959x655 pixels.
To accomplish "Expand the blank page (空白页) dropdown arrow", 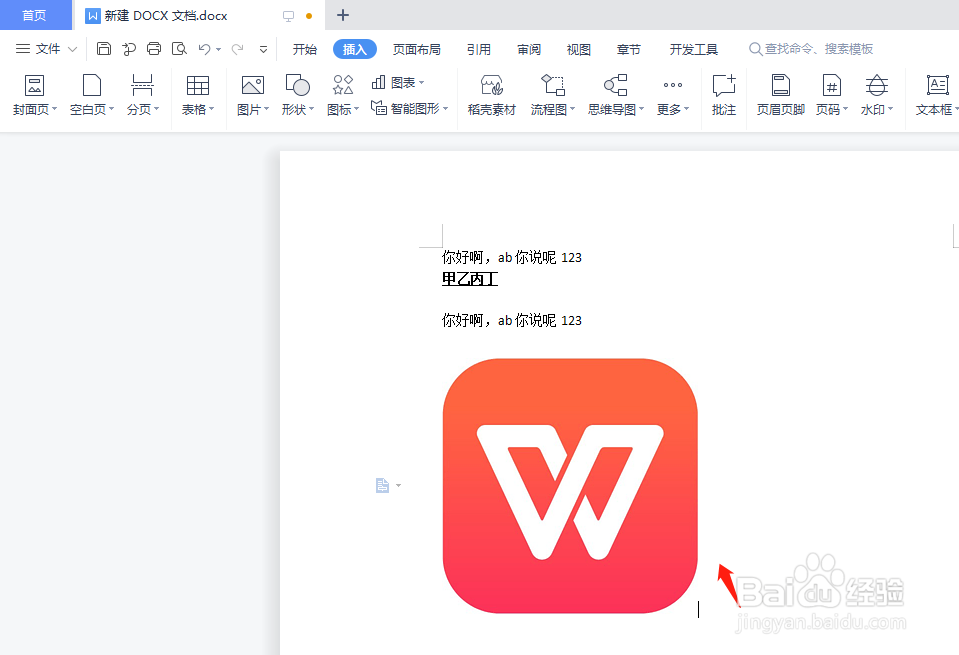I will [111, 109].
